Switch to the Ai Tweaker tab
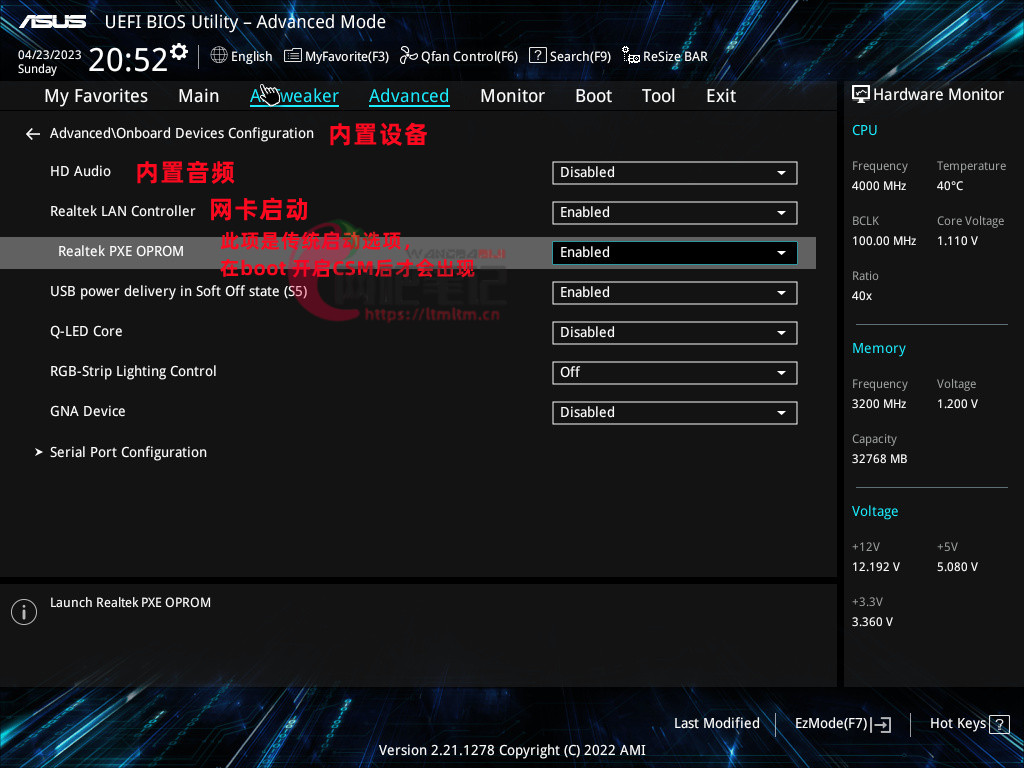This screenshot has height=768, width=1024. coord(294,96)
